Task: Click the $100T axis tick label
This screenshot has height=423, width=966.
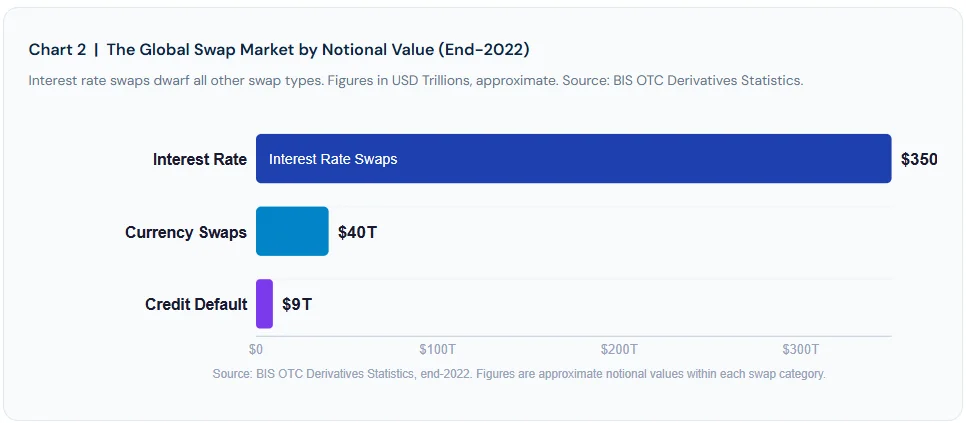Action: (x=437, y=350)
